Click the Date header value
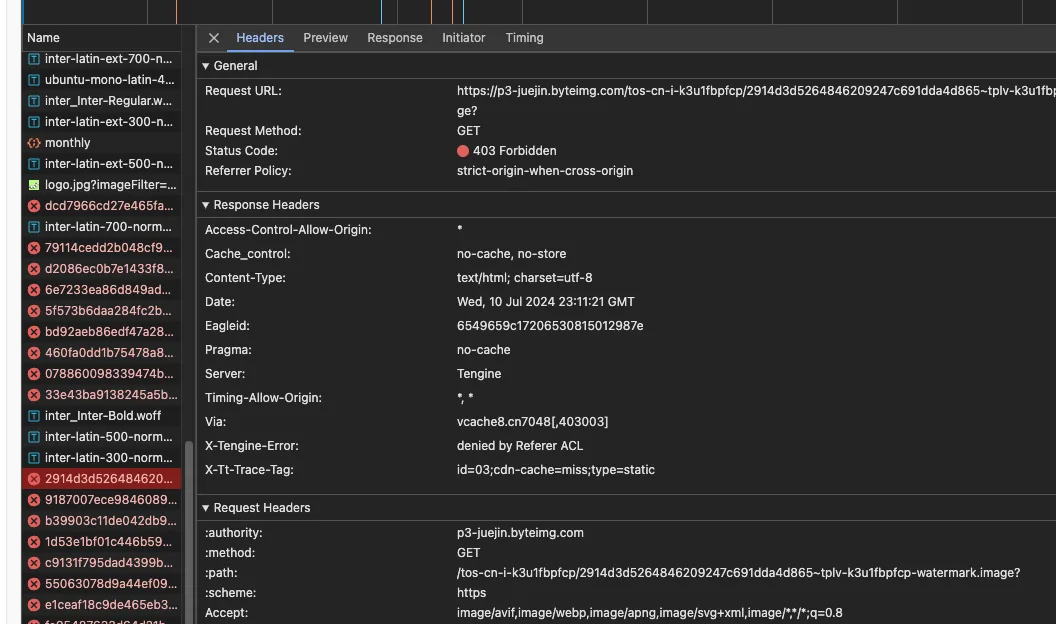 pos(546,302)
